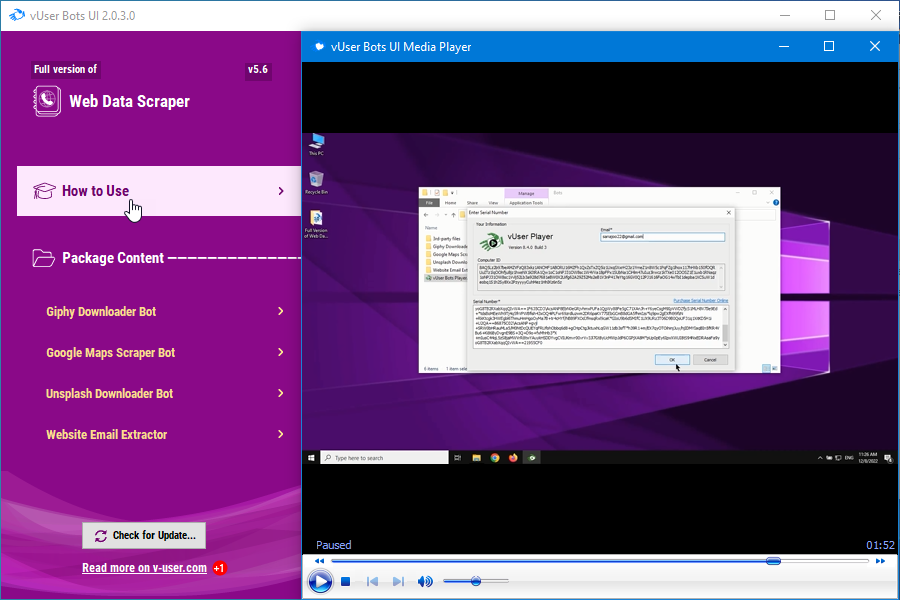The height and width of the screenshot is (600, 900).
Task: Click the chevron beside Giphy Downloader Bot
Action: [x=281, y=311]
